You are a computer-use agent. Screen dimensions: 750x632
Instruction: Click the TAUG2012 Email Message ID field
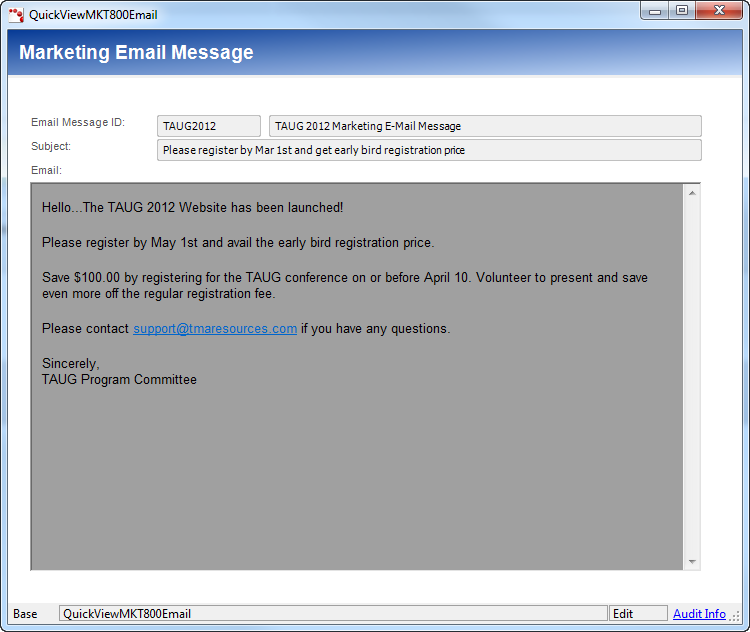209,126
